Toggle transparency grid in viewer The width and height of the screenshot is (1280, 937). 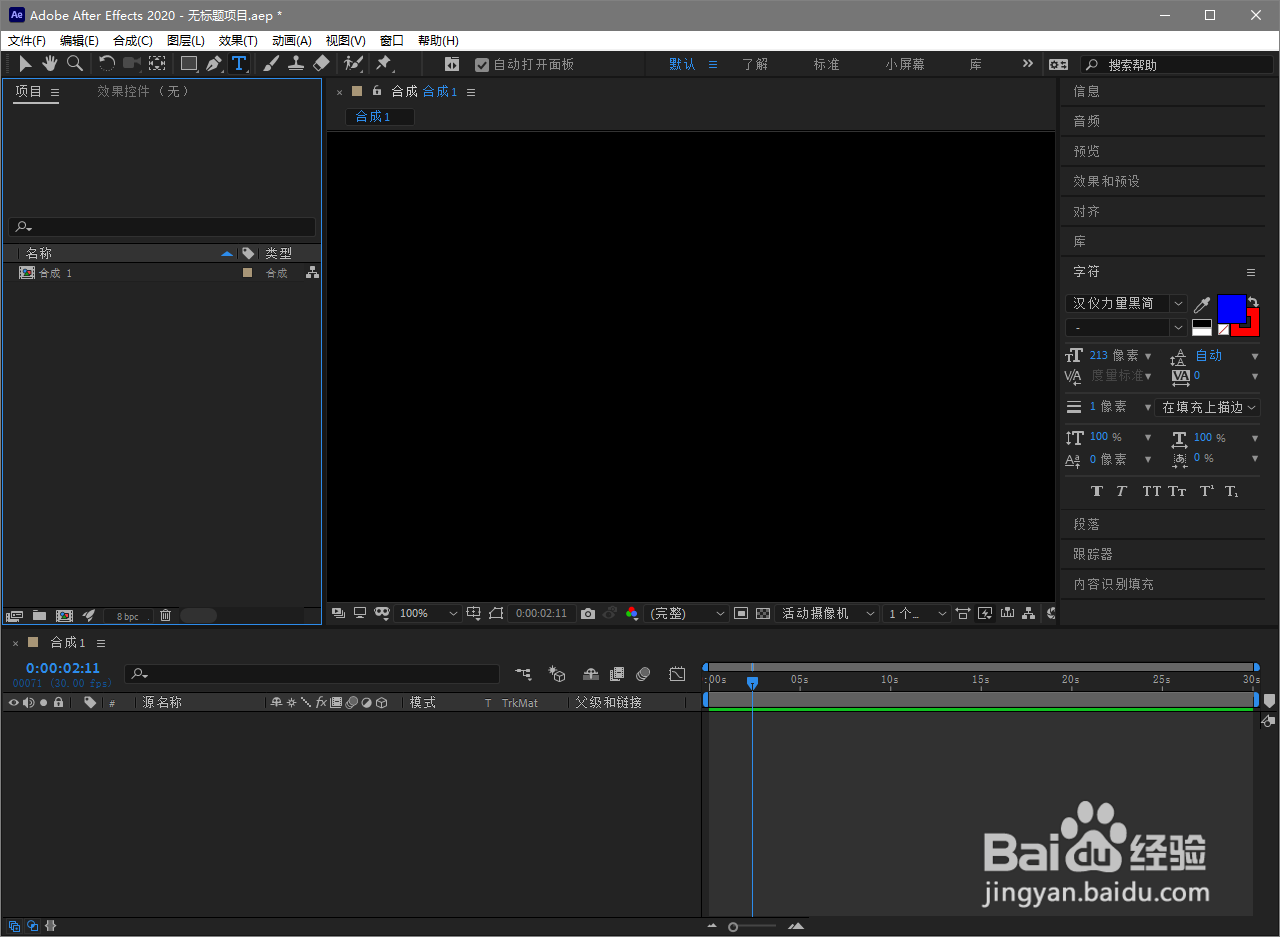[763, 613]
